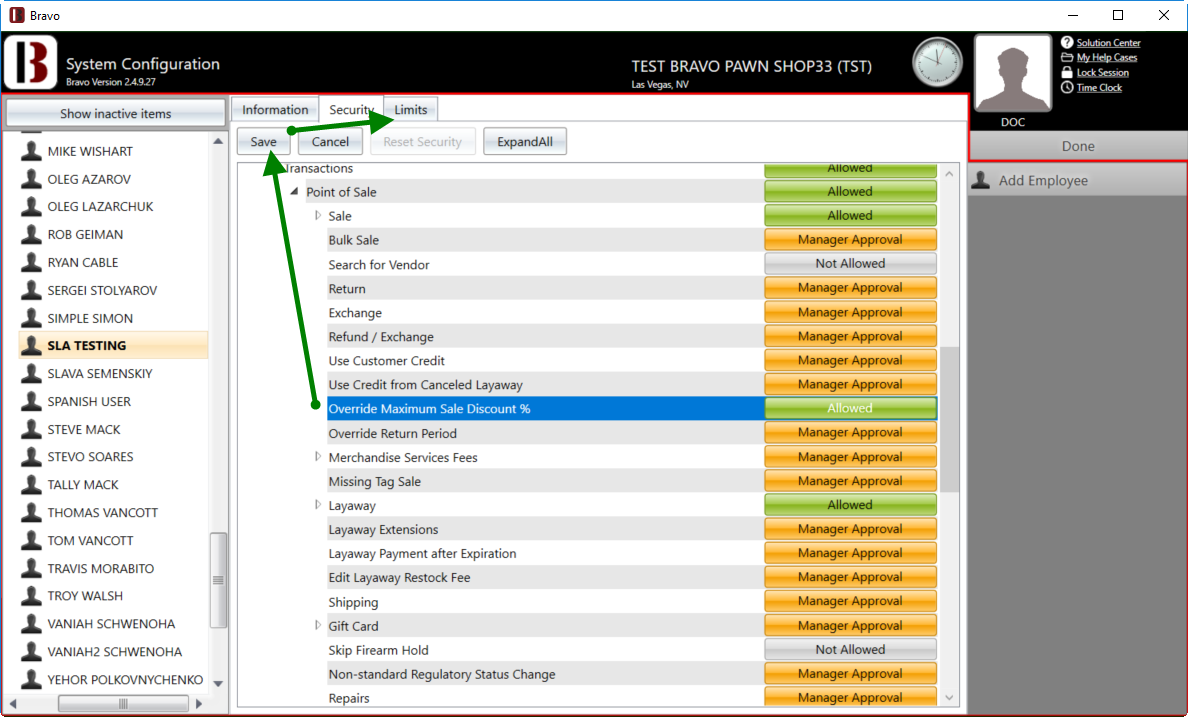This screenshot has width=1188, height=717.
Task: Click the ExpandAll button
Action: click(x=525, y=142)
